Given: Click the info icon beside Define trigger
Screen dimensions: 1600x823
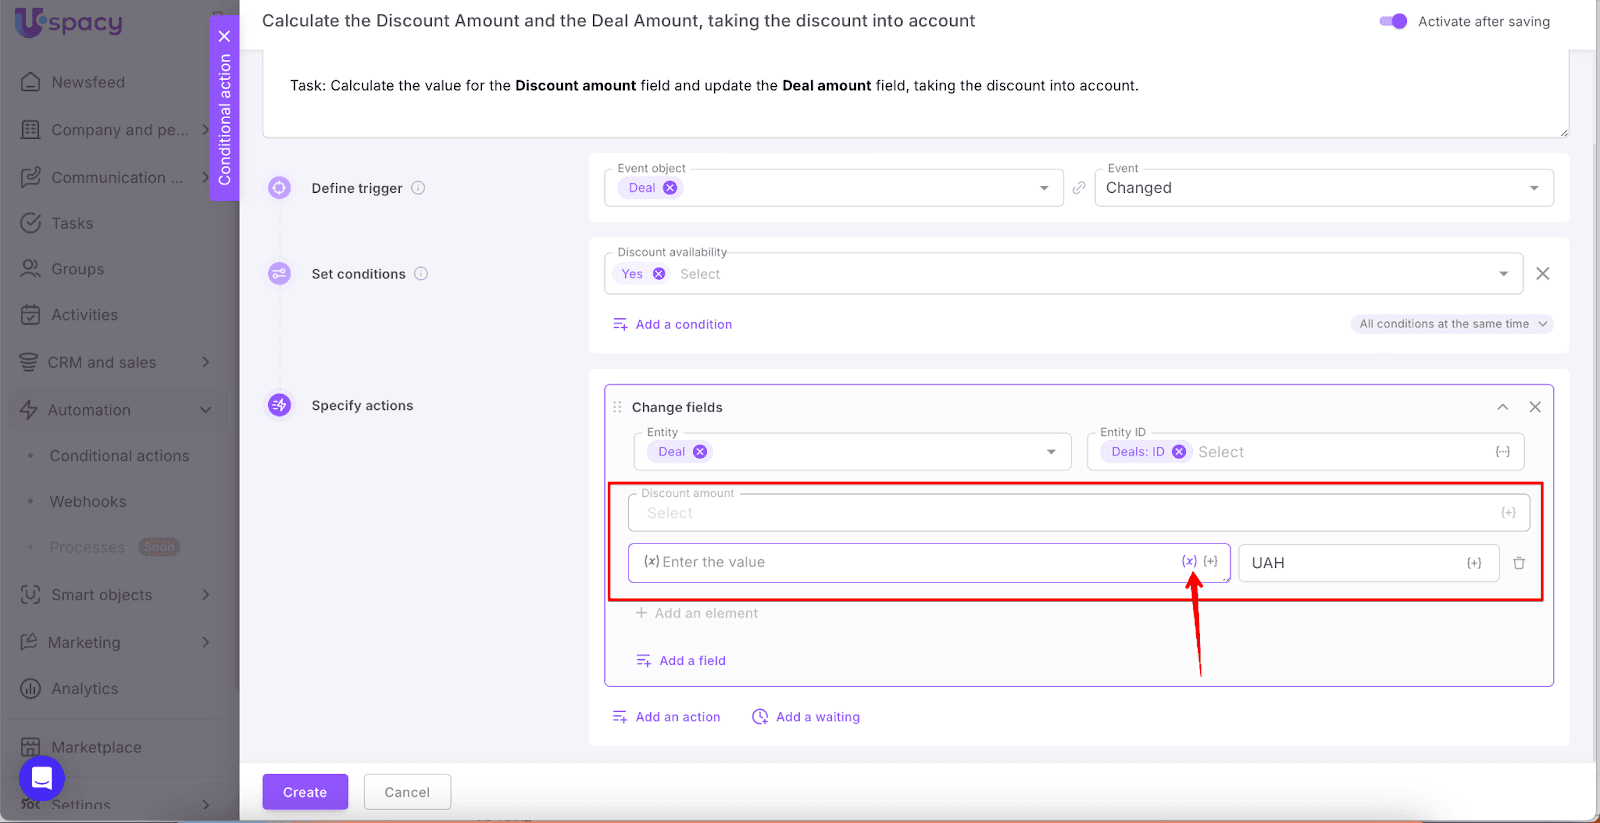Looking at the screenshot, I should pyautogui.click(x=419, y=188).
